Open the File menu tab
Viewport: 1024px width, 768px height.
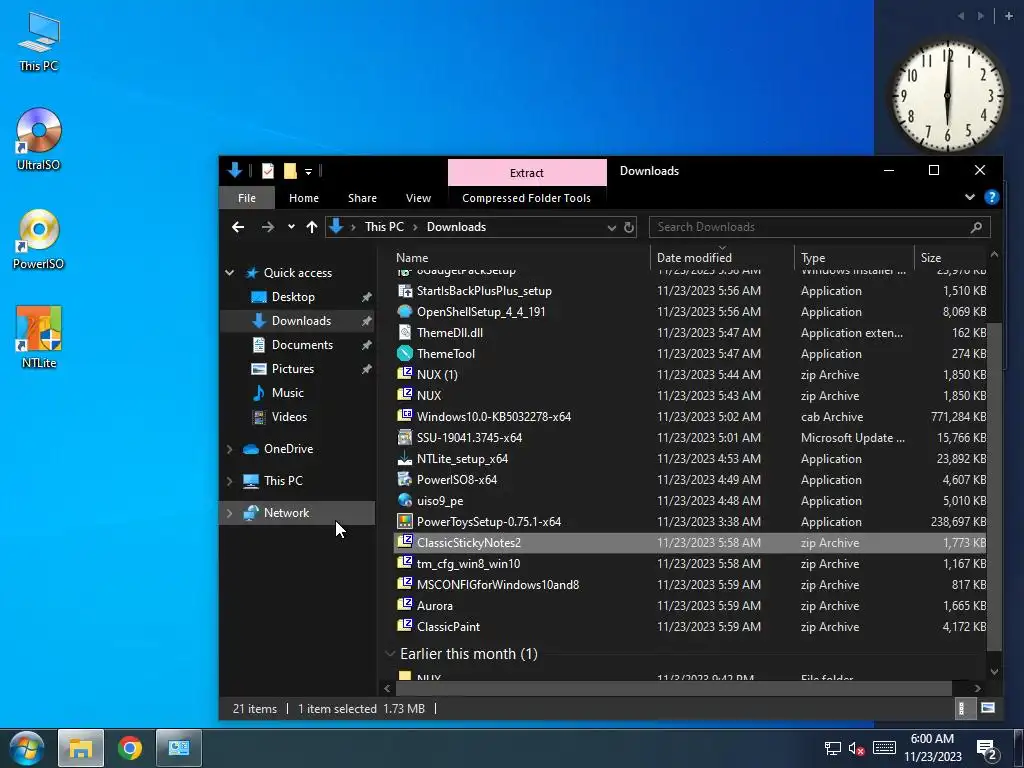[247, 198]
